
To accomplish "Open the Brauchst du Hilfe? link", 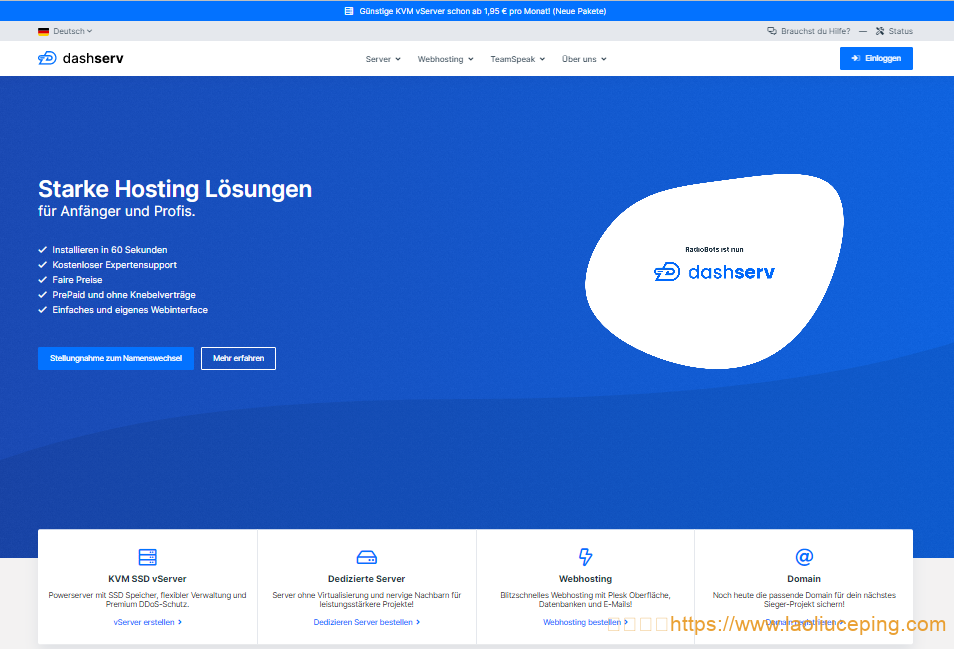I will (815, 31).
